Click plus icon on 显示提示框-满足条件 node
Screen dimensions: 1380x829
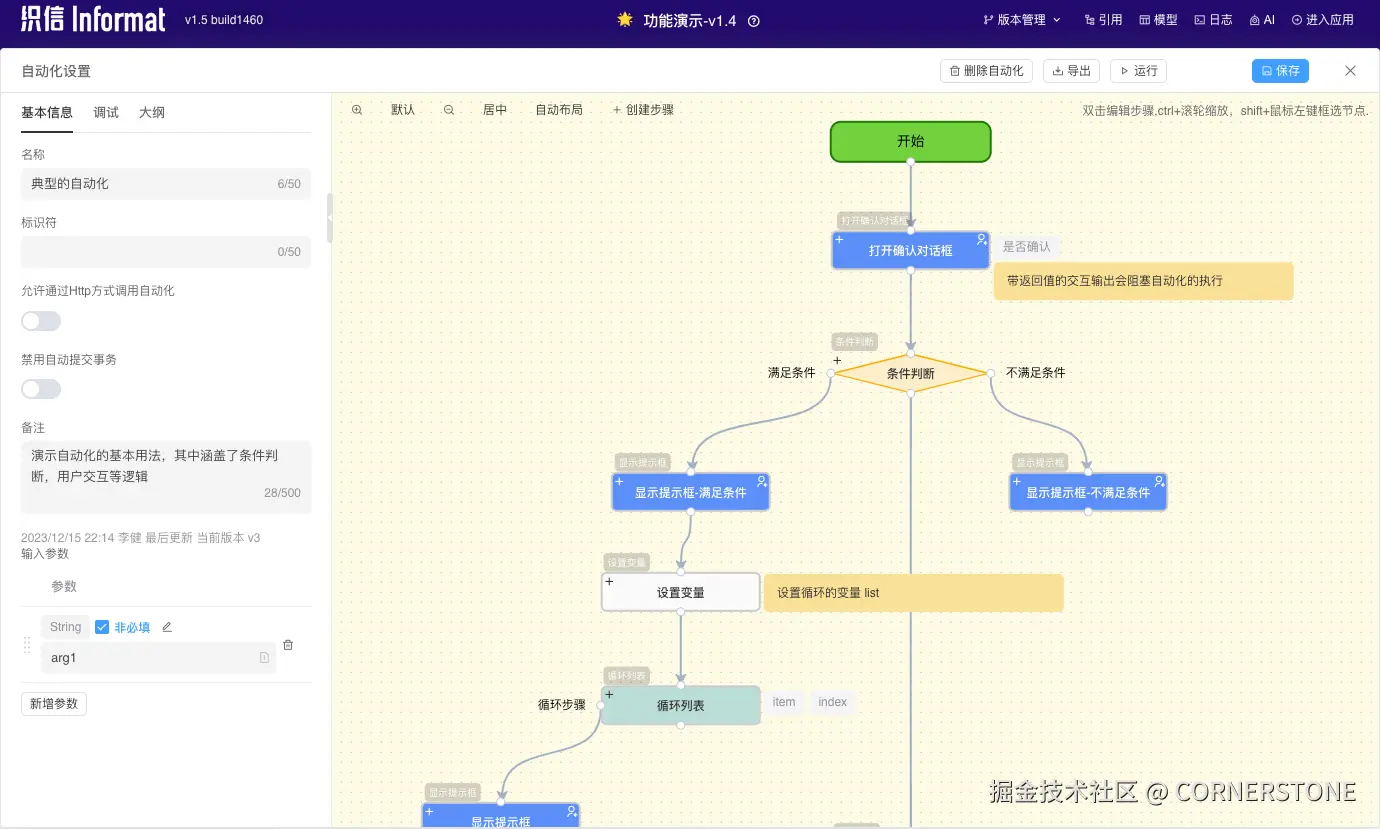coord(619,481)
